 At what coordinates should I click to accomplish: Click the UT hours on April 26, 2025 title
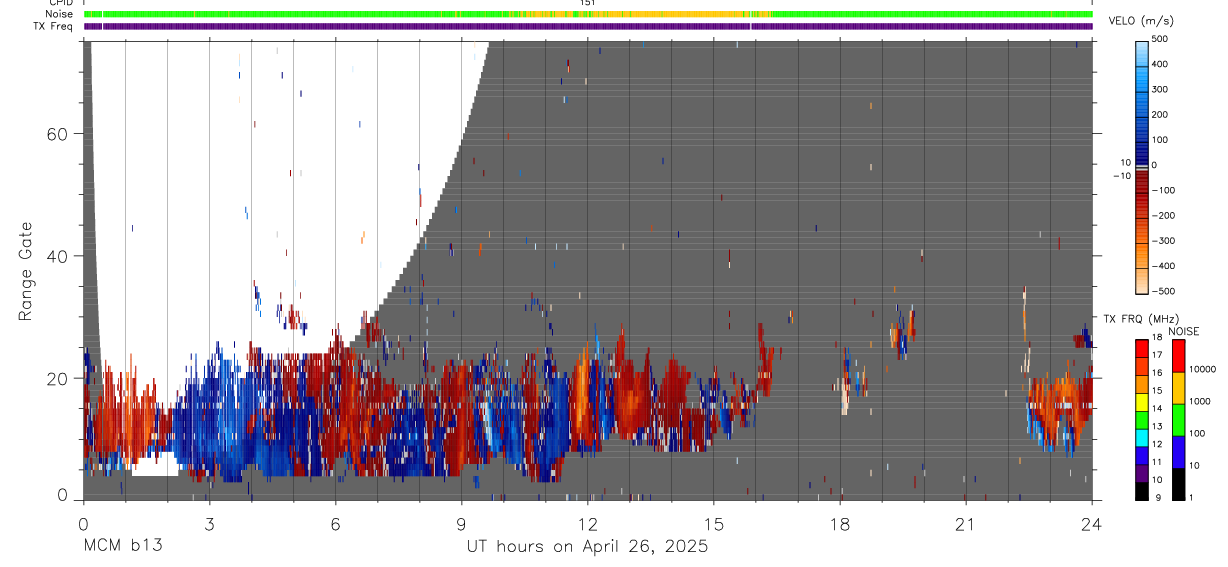[x=587, y=547]
